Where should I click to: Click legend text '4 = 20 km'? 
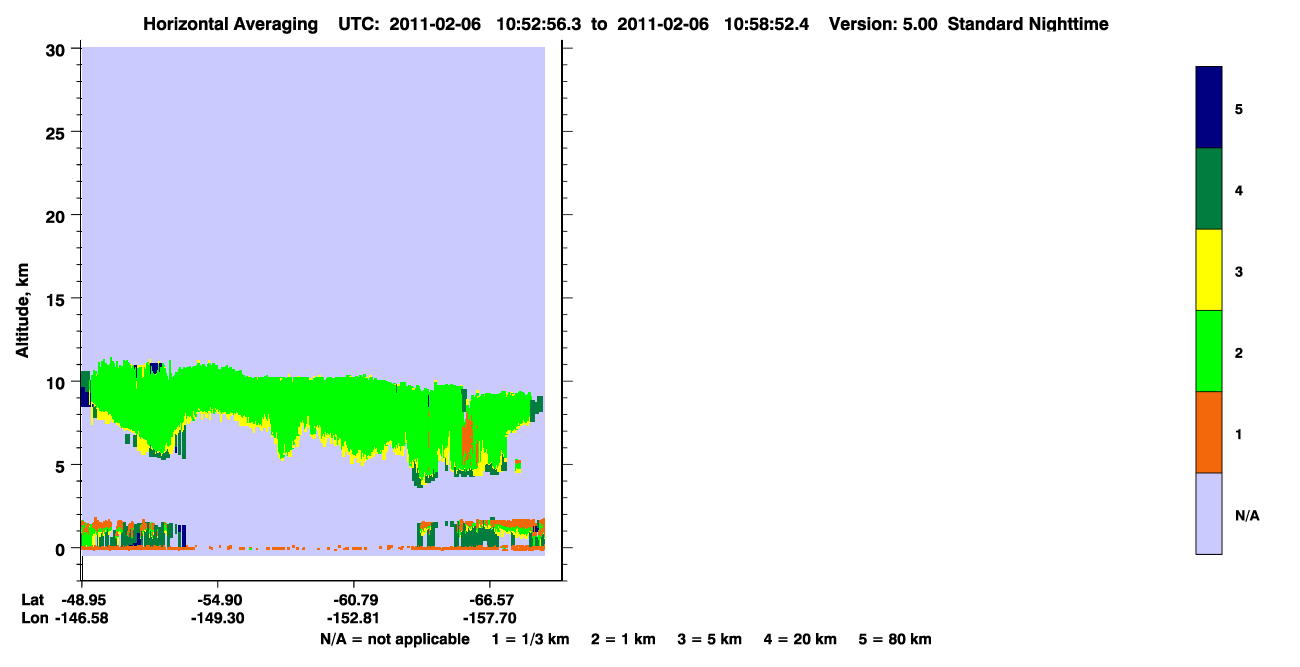[x=801, y=639]
